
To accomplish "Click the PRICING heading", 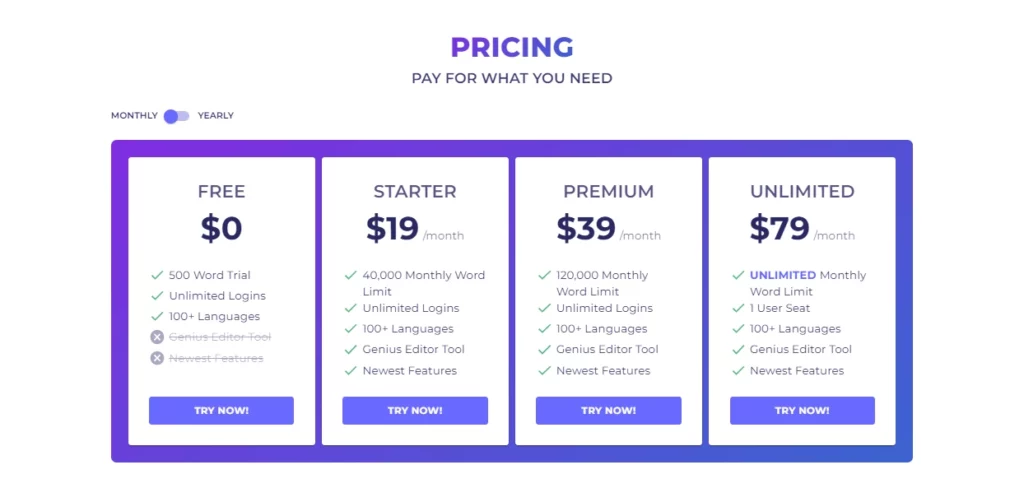I will point(512,47).
